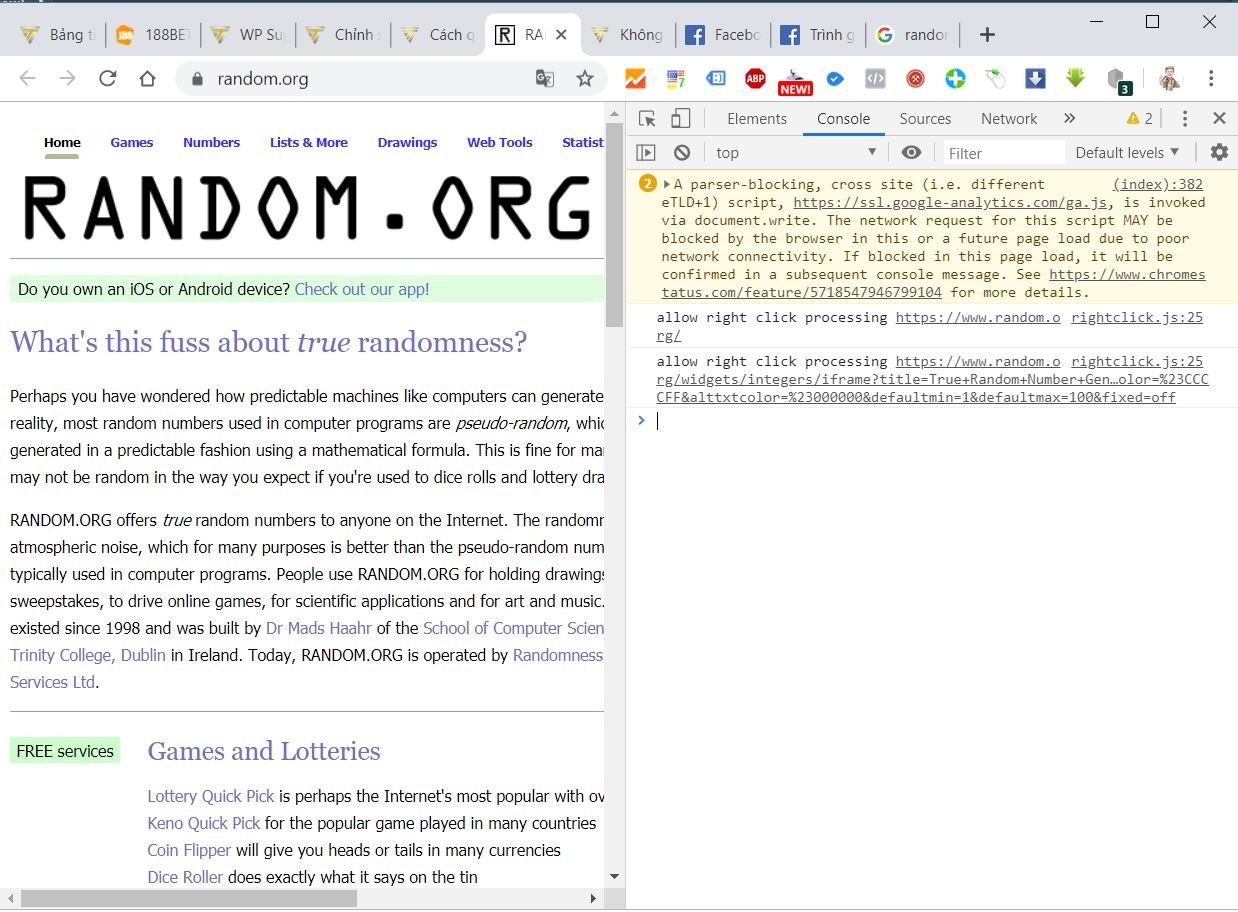This screenshot has width=1238, height=912.
Task: Open the Sources tab
Action: [x=925, y=119]
